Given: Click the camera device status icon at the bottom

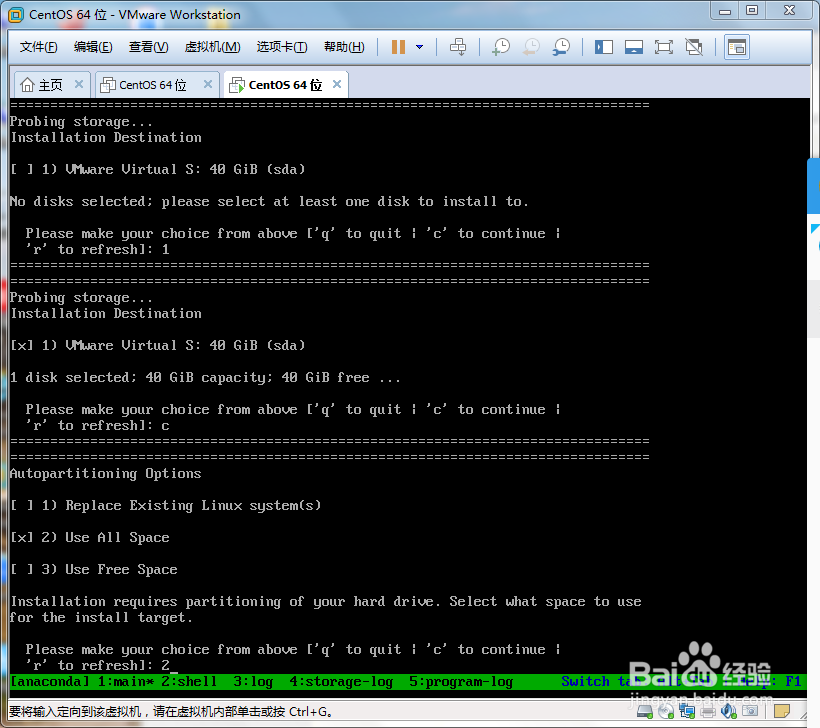Looking at the screenshot, I should [750, 711].
